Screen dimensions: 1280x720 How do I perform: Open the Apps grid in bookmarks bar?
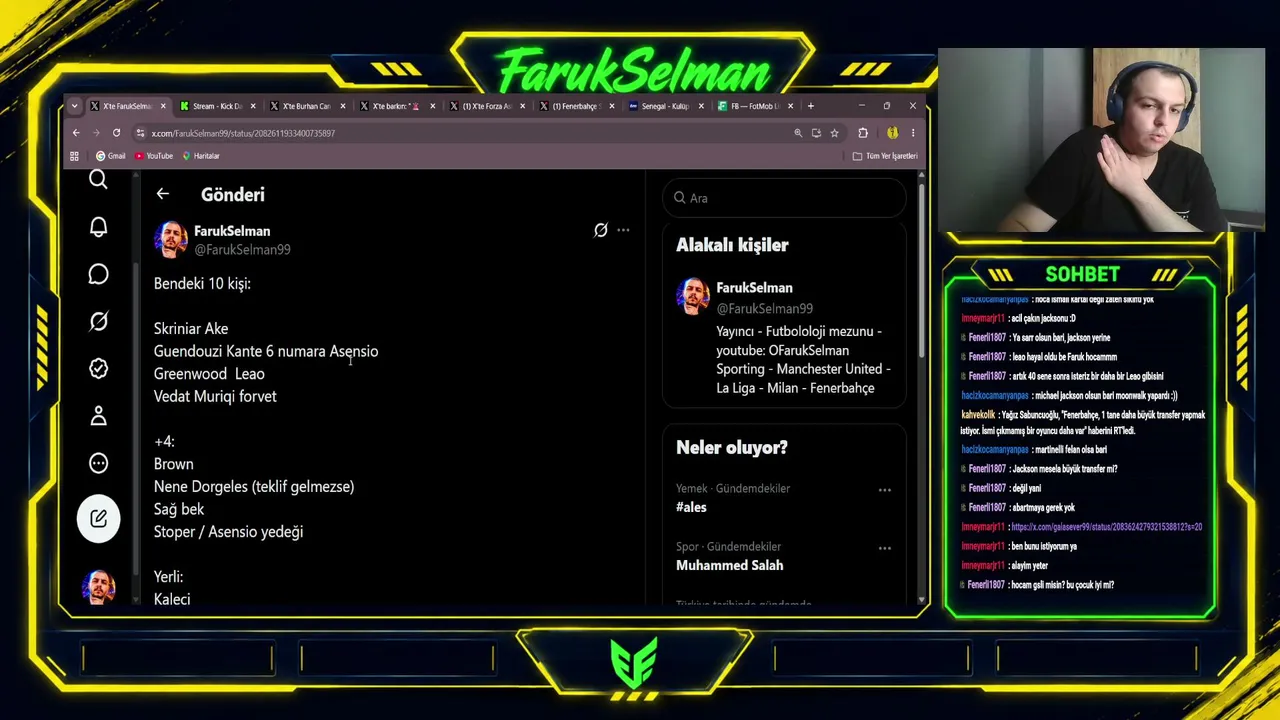click(74, 156)
